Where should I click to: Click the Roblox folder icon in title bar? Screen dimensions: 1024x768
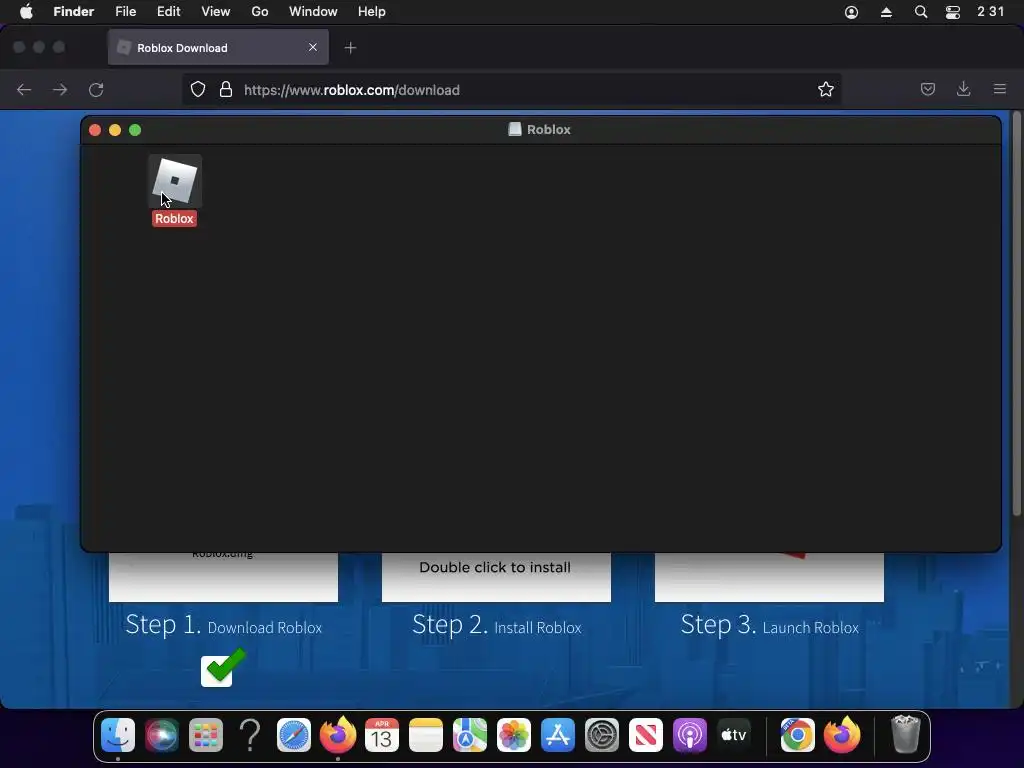(515, 129)
